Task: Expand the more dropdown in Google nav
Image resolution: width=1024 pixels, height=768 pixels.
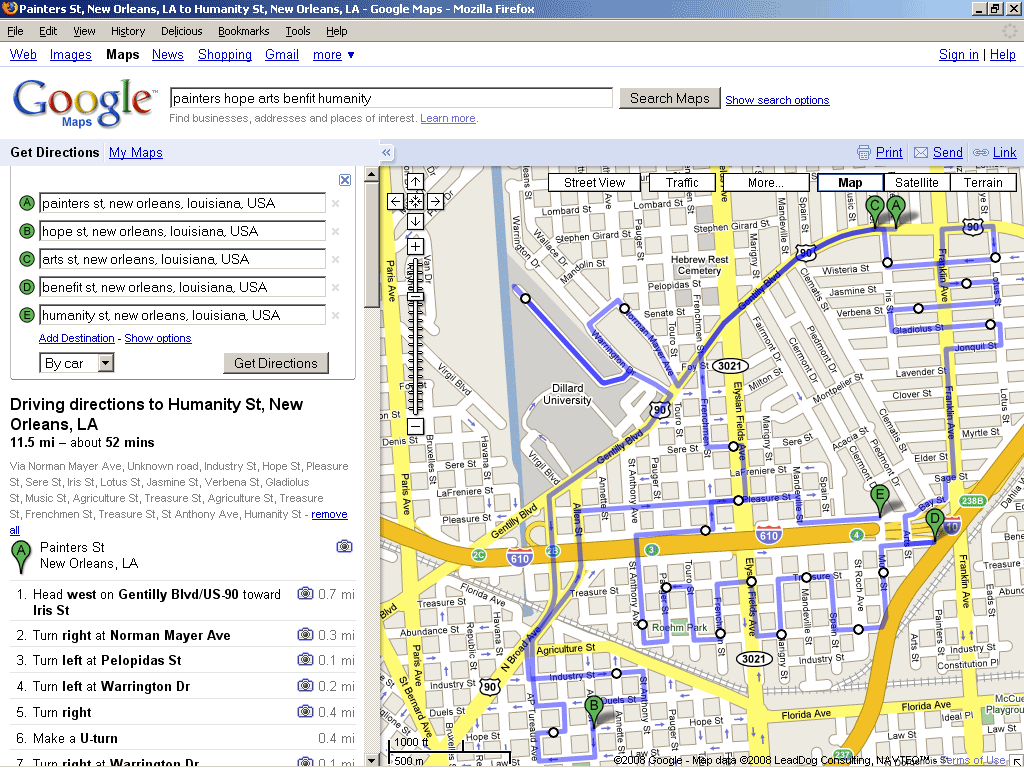Action: click(x=334, y=55)
